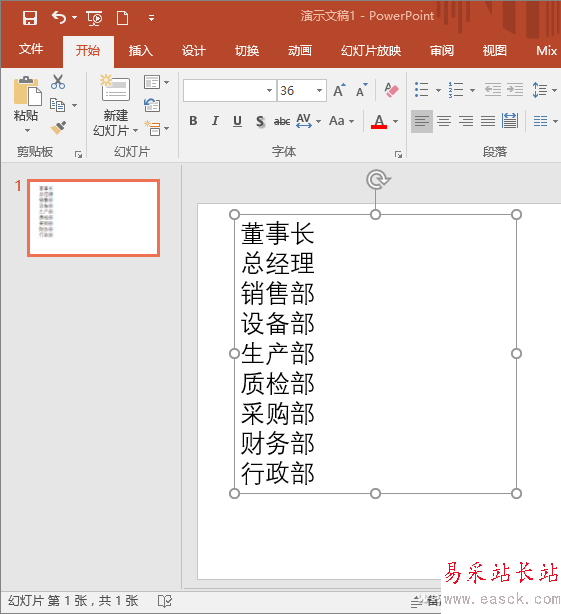Open the 视图 tab

click(494, 51)
